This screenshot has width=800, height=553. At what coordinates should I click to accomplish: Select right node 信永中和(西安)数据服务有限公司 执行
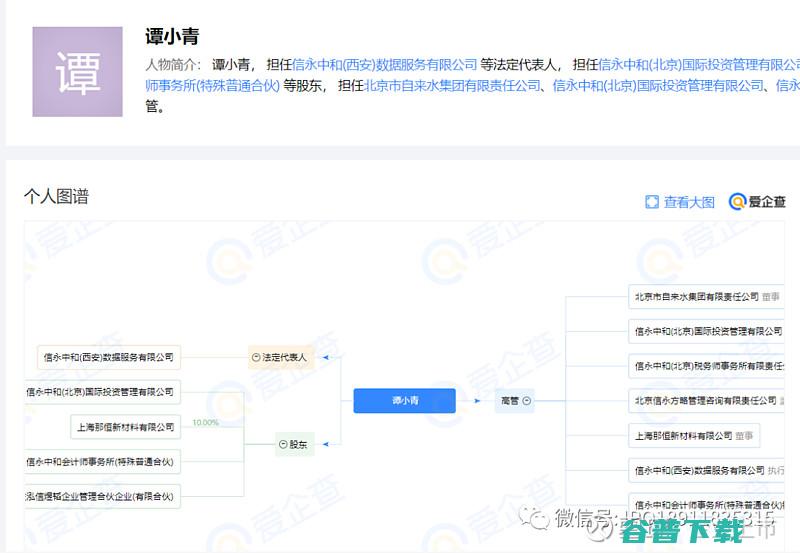pyautogui.click(x=706, y=470)
